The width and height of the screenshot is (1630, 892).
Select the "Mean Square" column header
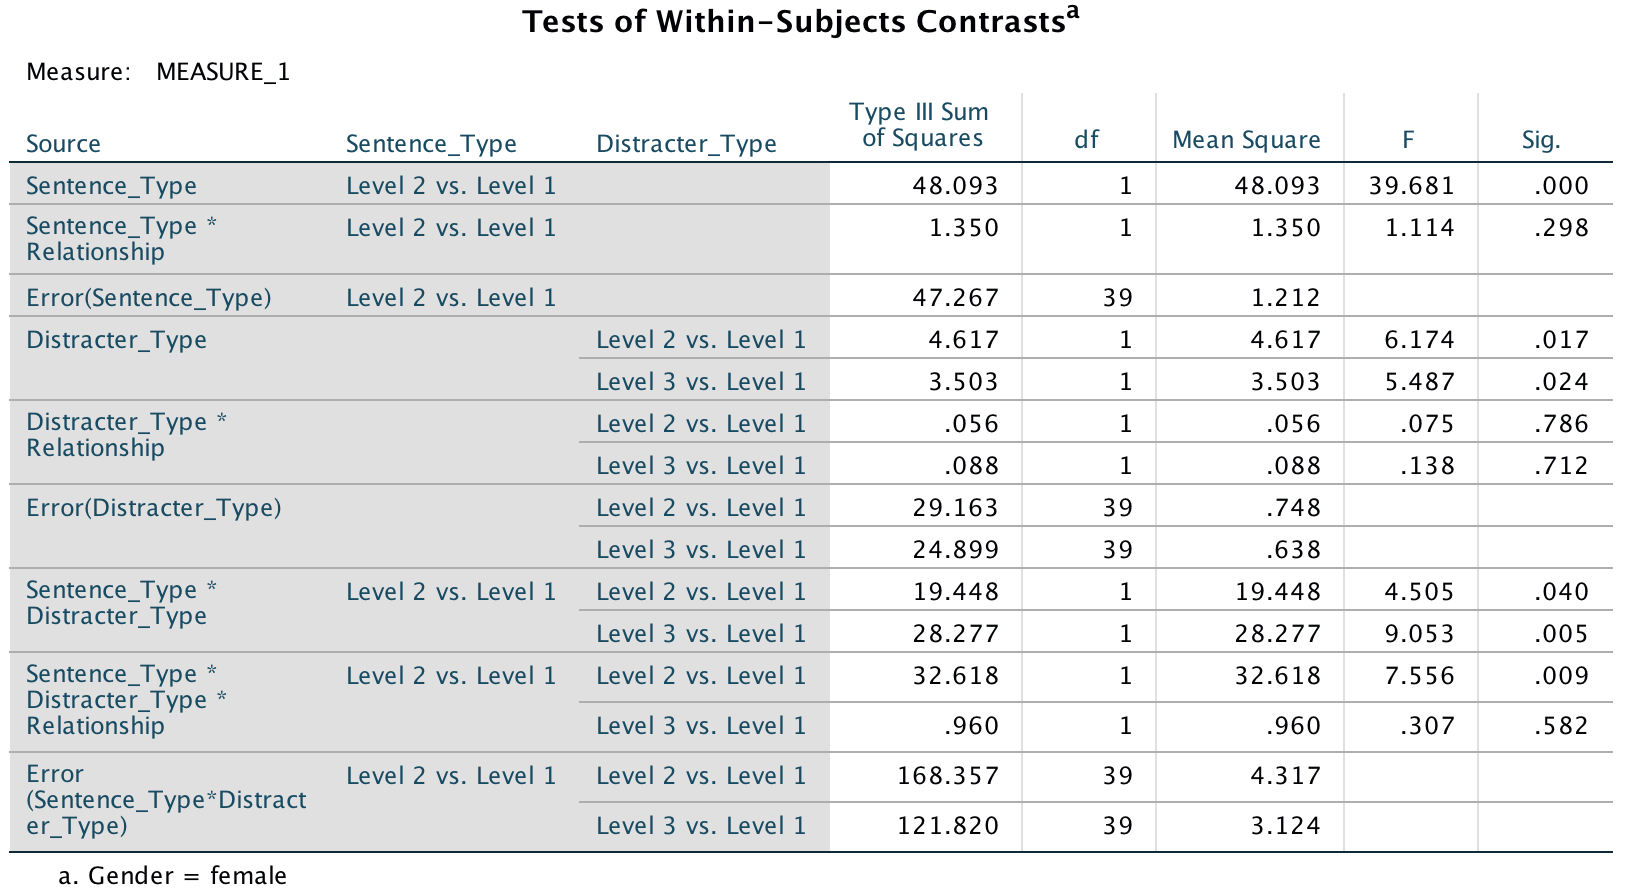coord(1246,140)
